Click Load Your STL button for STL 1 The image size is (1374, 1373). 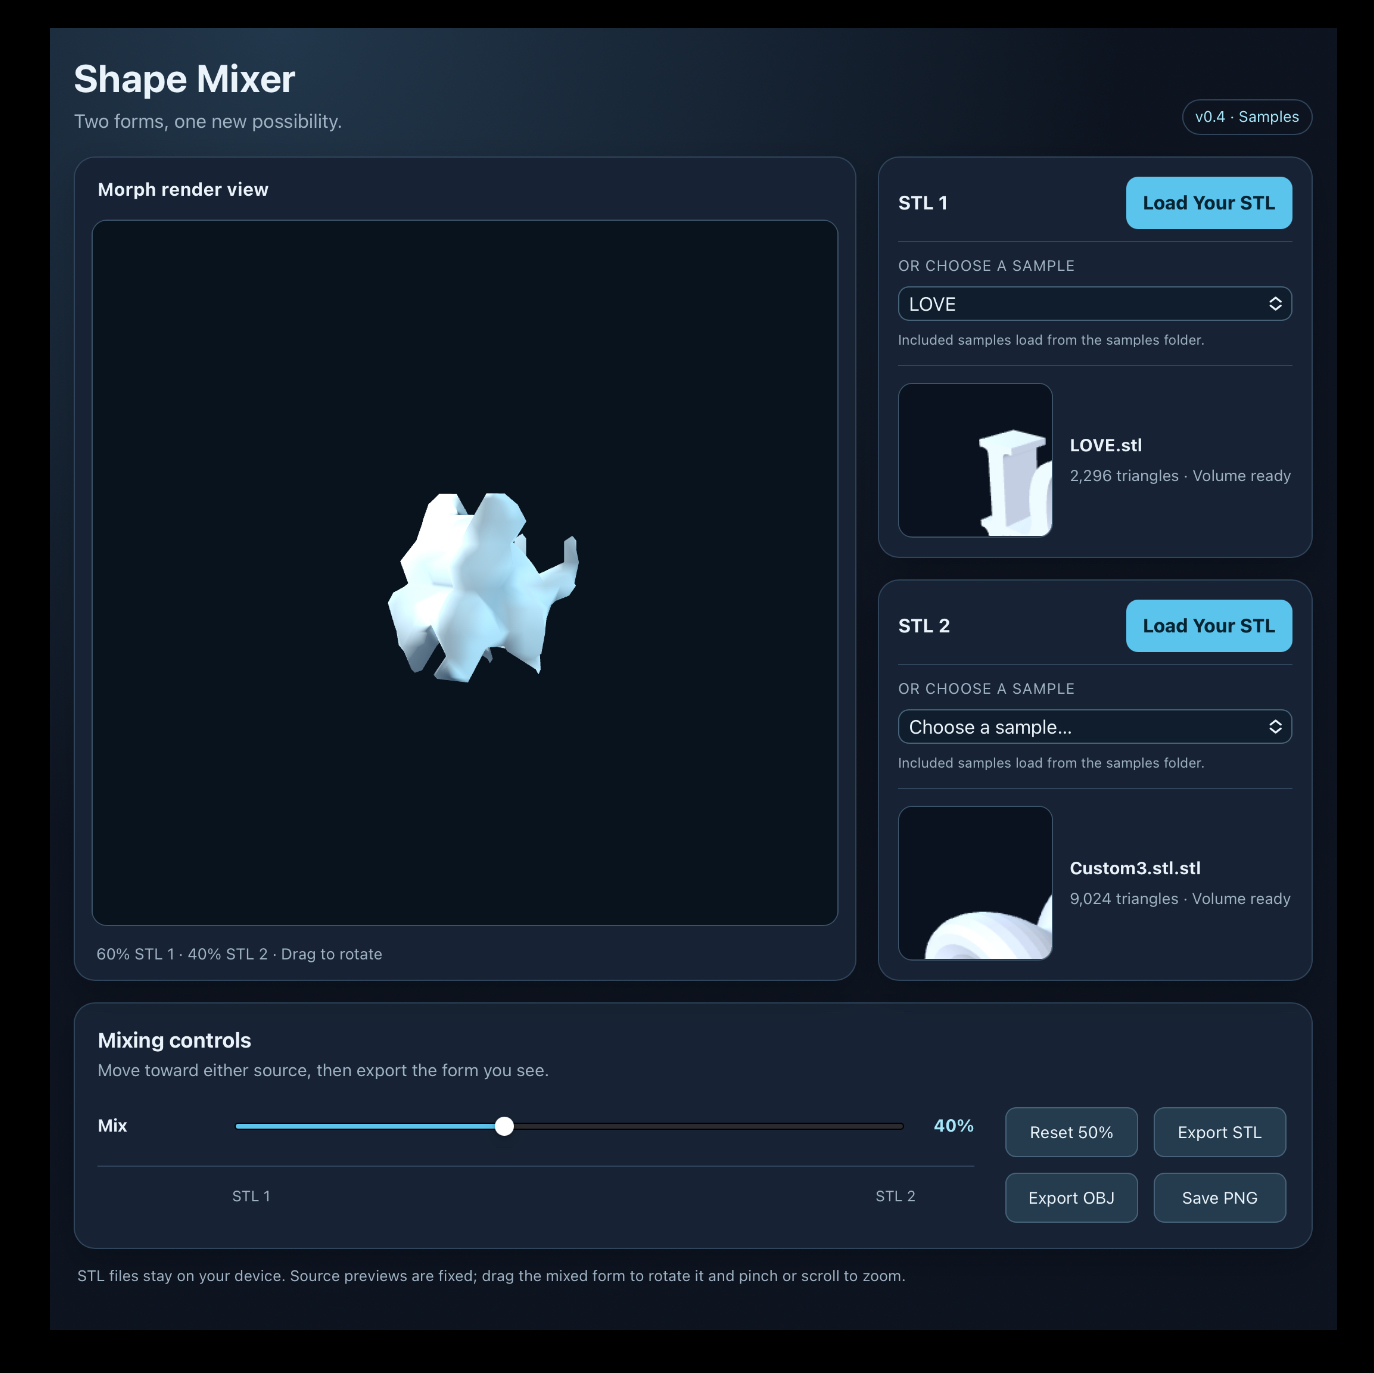[1209, 203]
